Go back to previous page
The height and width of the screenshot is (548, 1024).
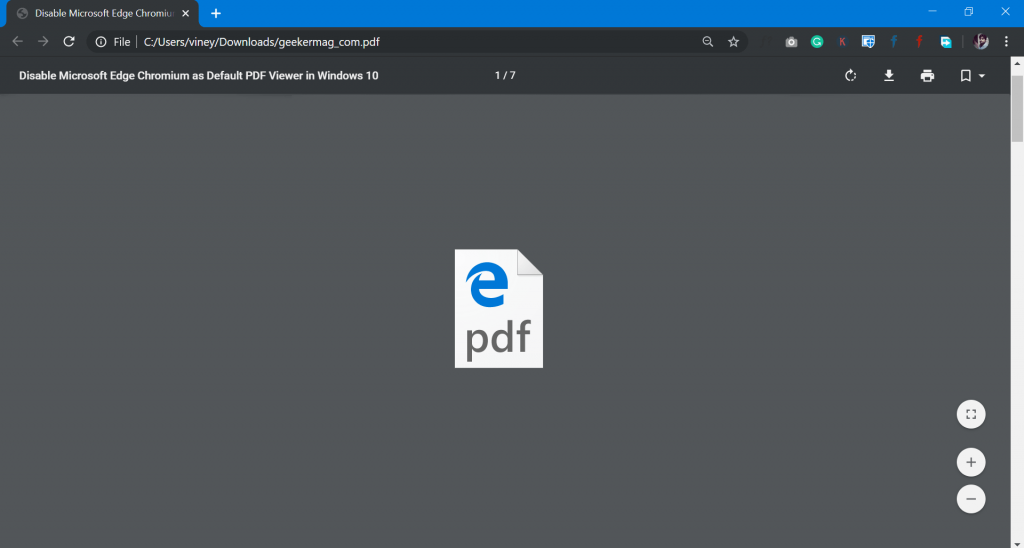18,42
